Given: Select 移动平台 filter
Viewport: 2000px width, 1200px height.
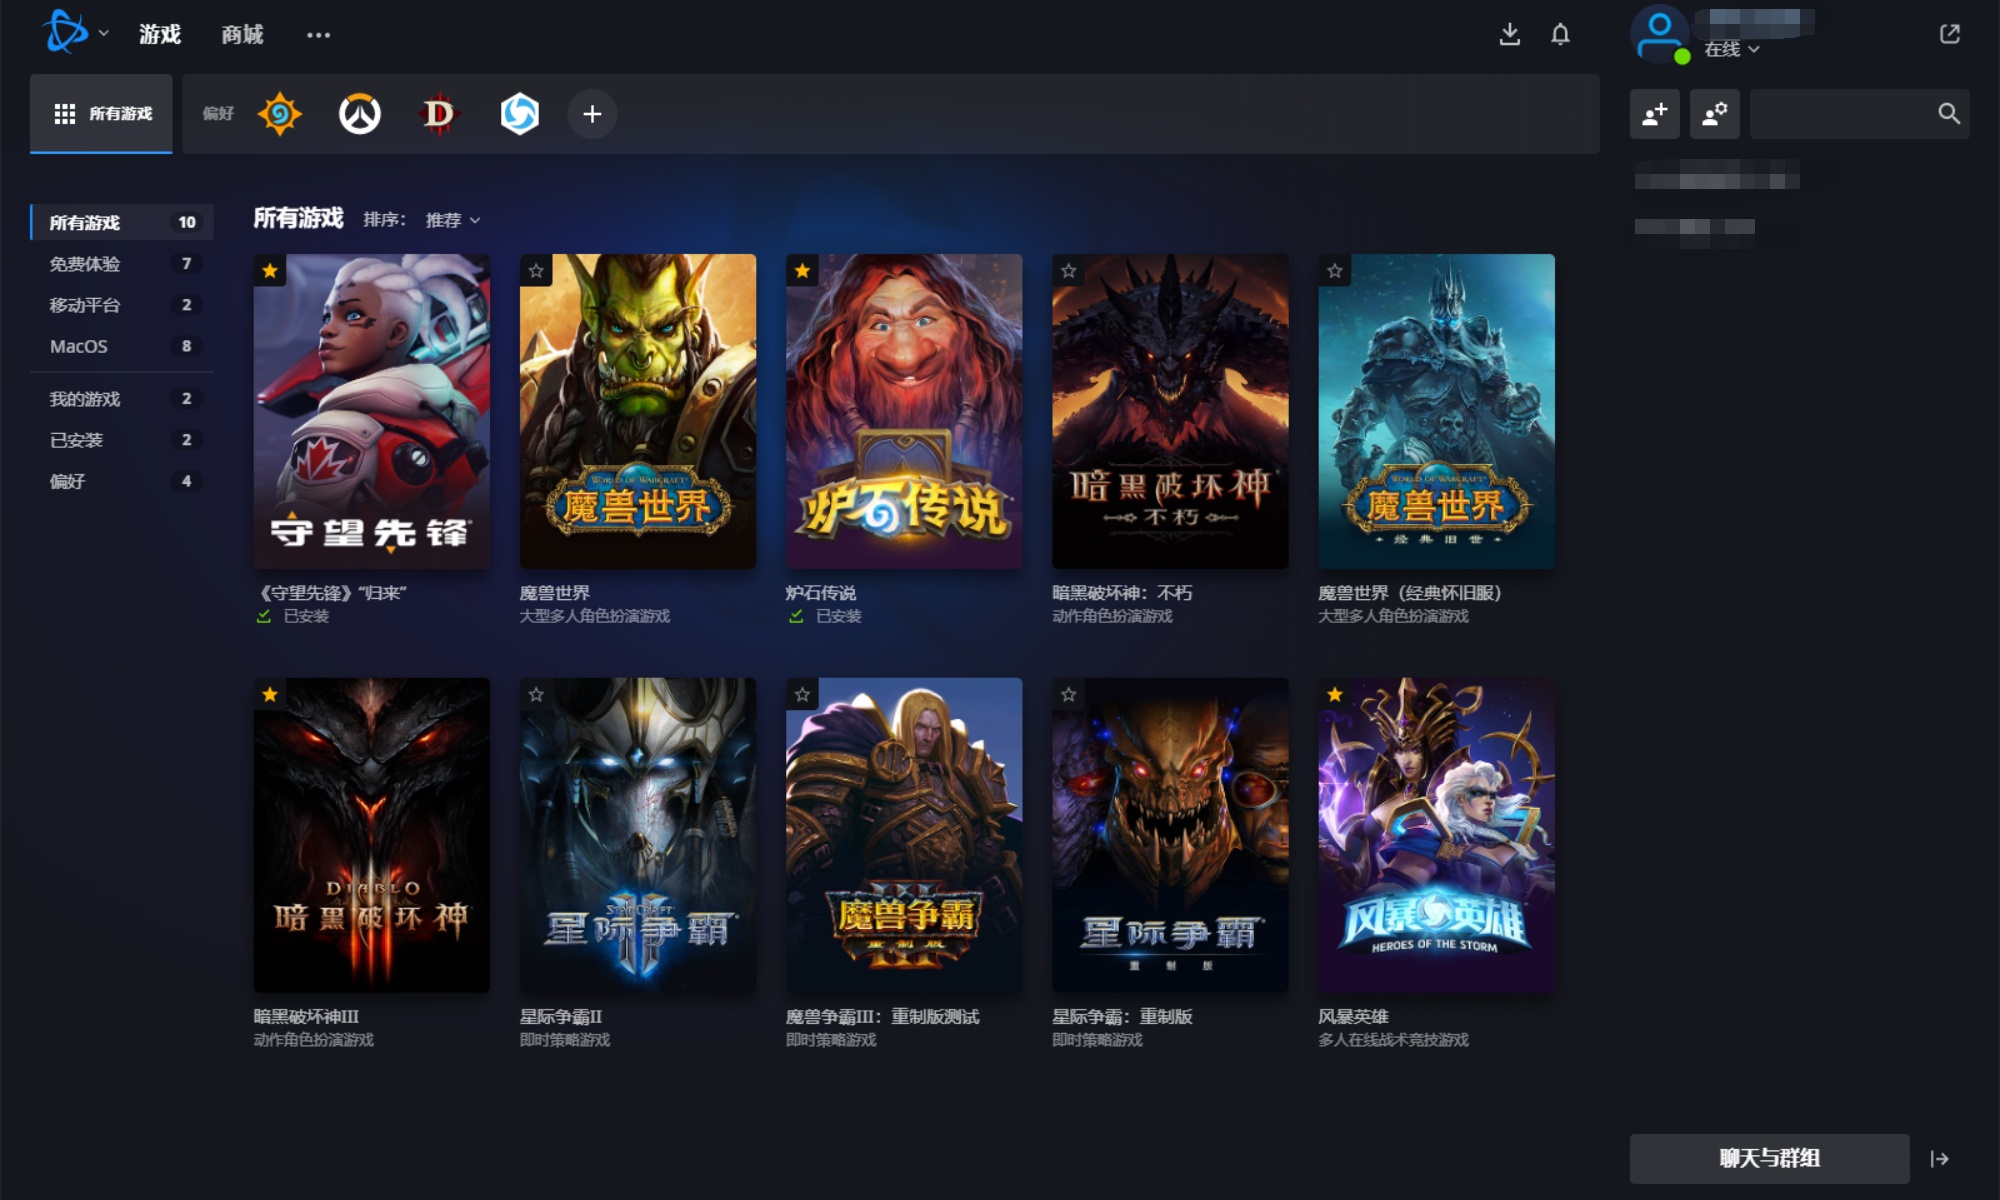Looking at the screenshot, I should click(122, 304).
